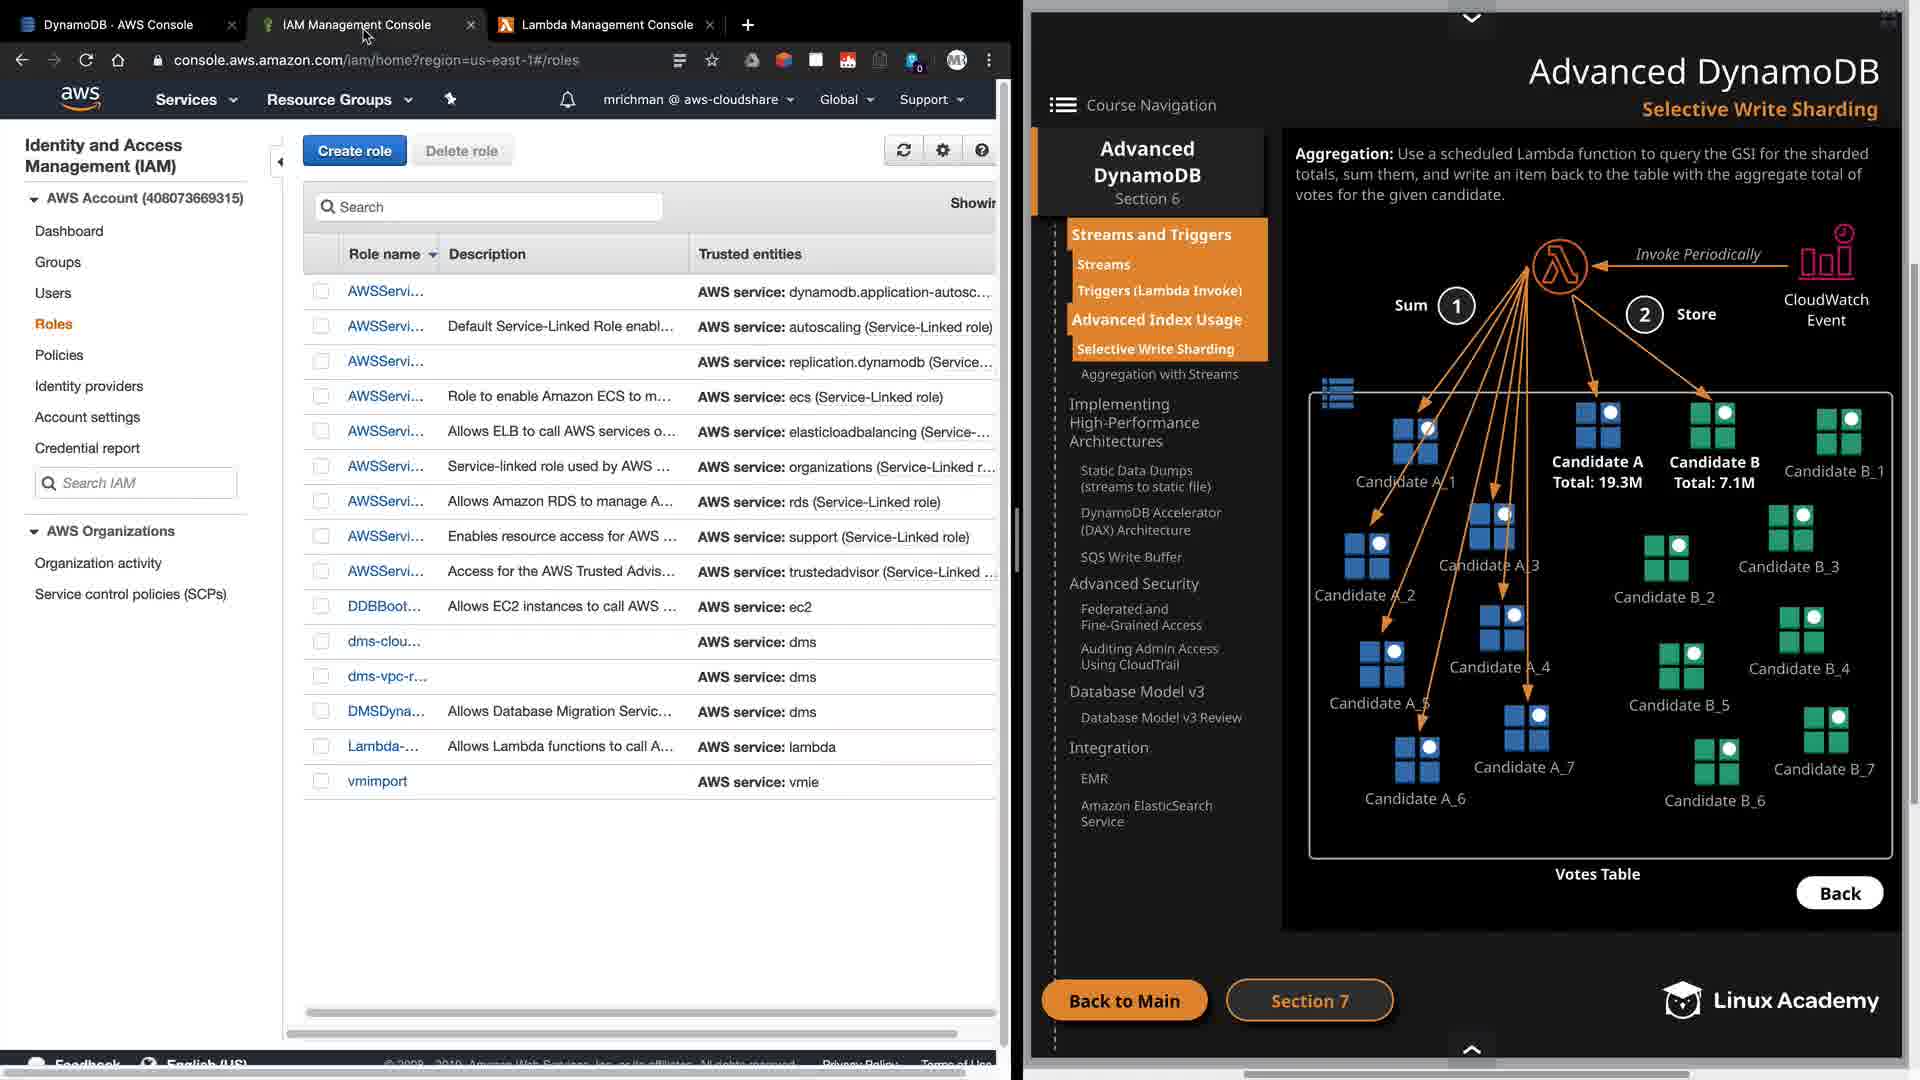The image size is (1920, 1080).
Task: Open AWS notifications bell
Action: [567, 100]
